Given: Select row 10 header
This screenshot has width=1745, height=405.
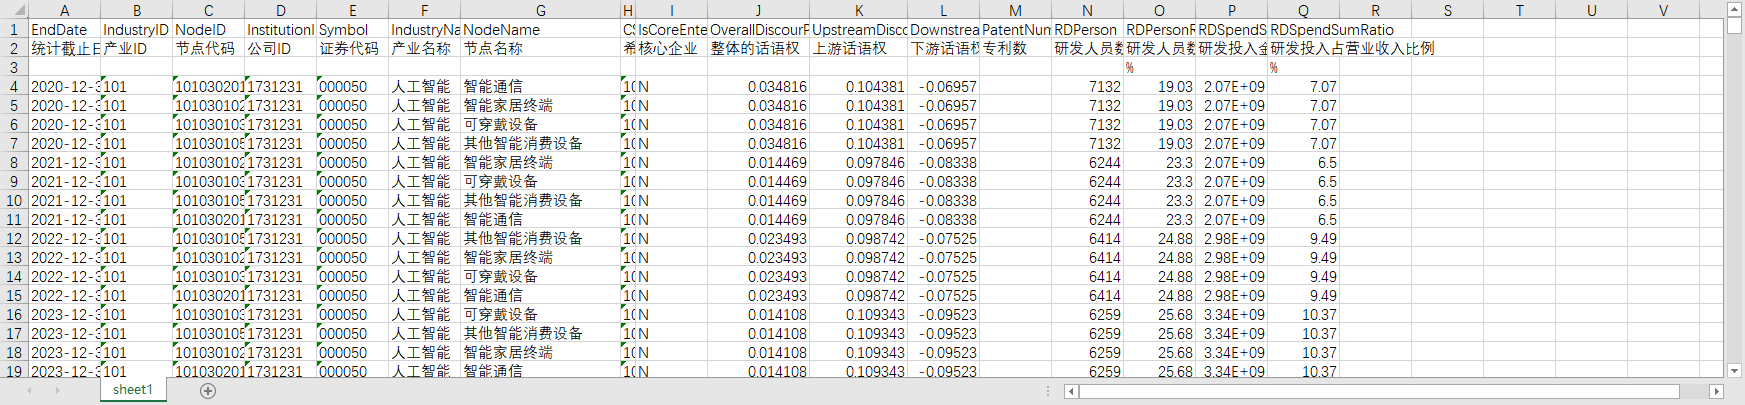Looking at the screenshot, I should pos(14,200).
